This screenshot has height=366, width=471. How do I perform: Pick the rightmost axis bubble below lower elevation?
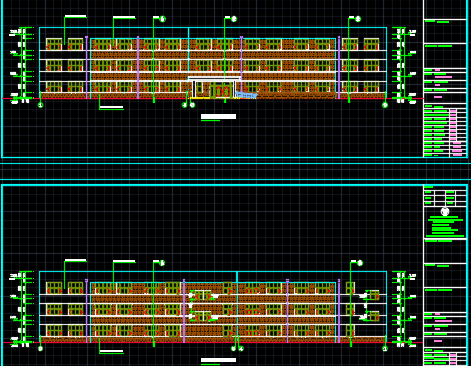pyautogui.click(x=385, y=349)
